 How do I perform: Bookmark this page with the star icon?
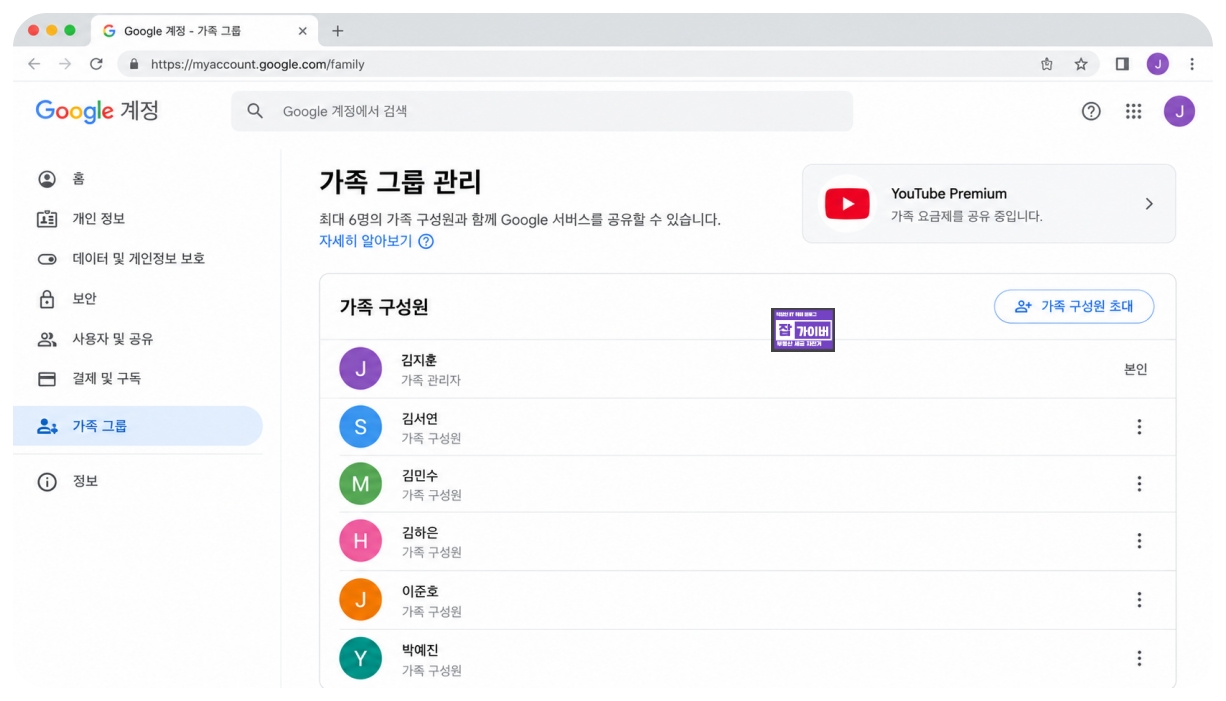pos(1081,64)
